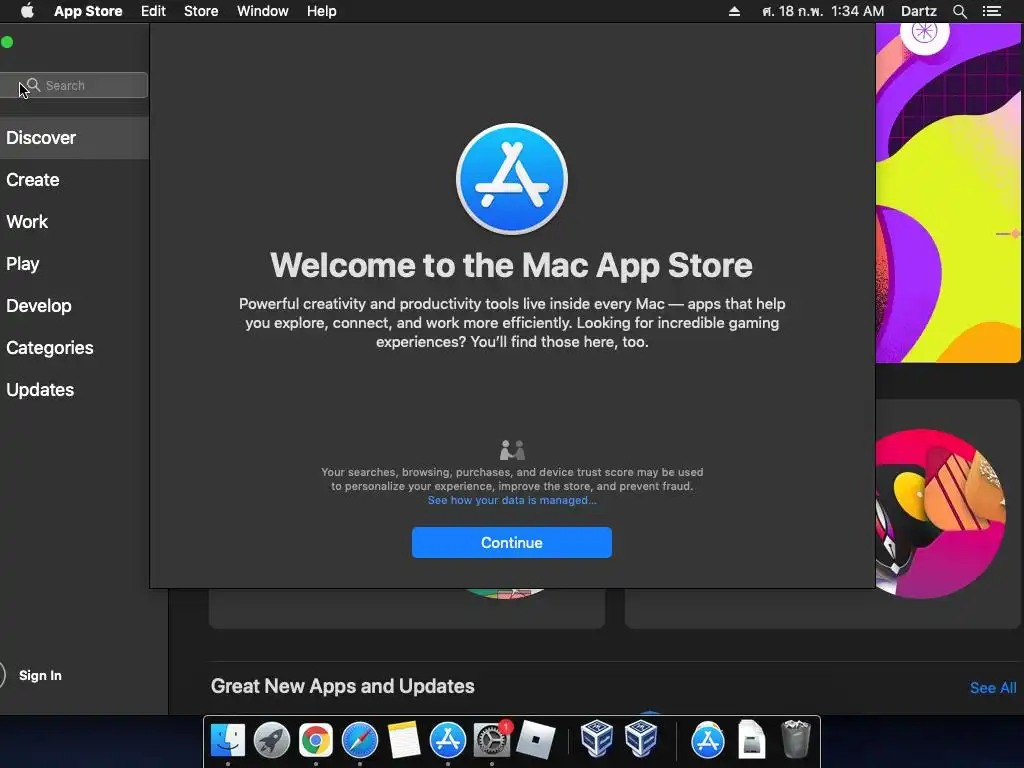Launch Safari from the Dock

tap(360, 740)
